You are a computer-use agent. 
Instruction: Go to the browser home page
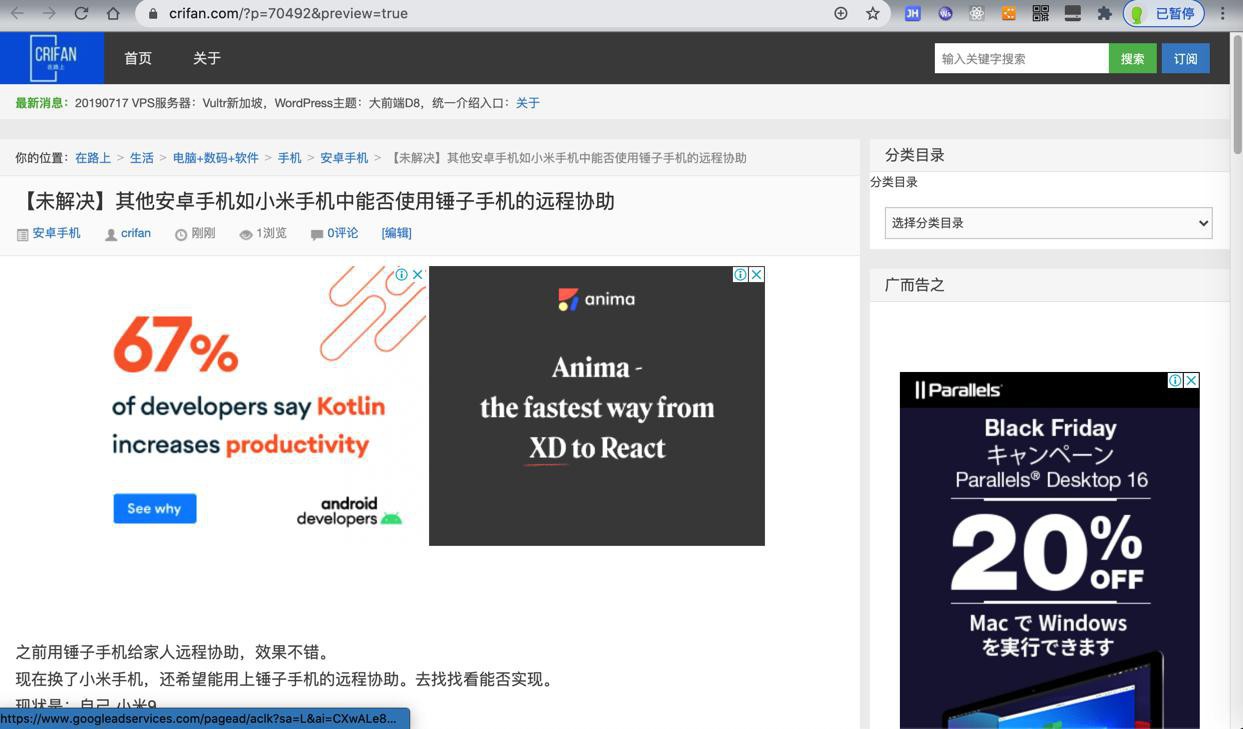click(113, 13)
